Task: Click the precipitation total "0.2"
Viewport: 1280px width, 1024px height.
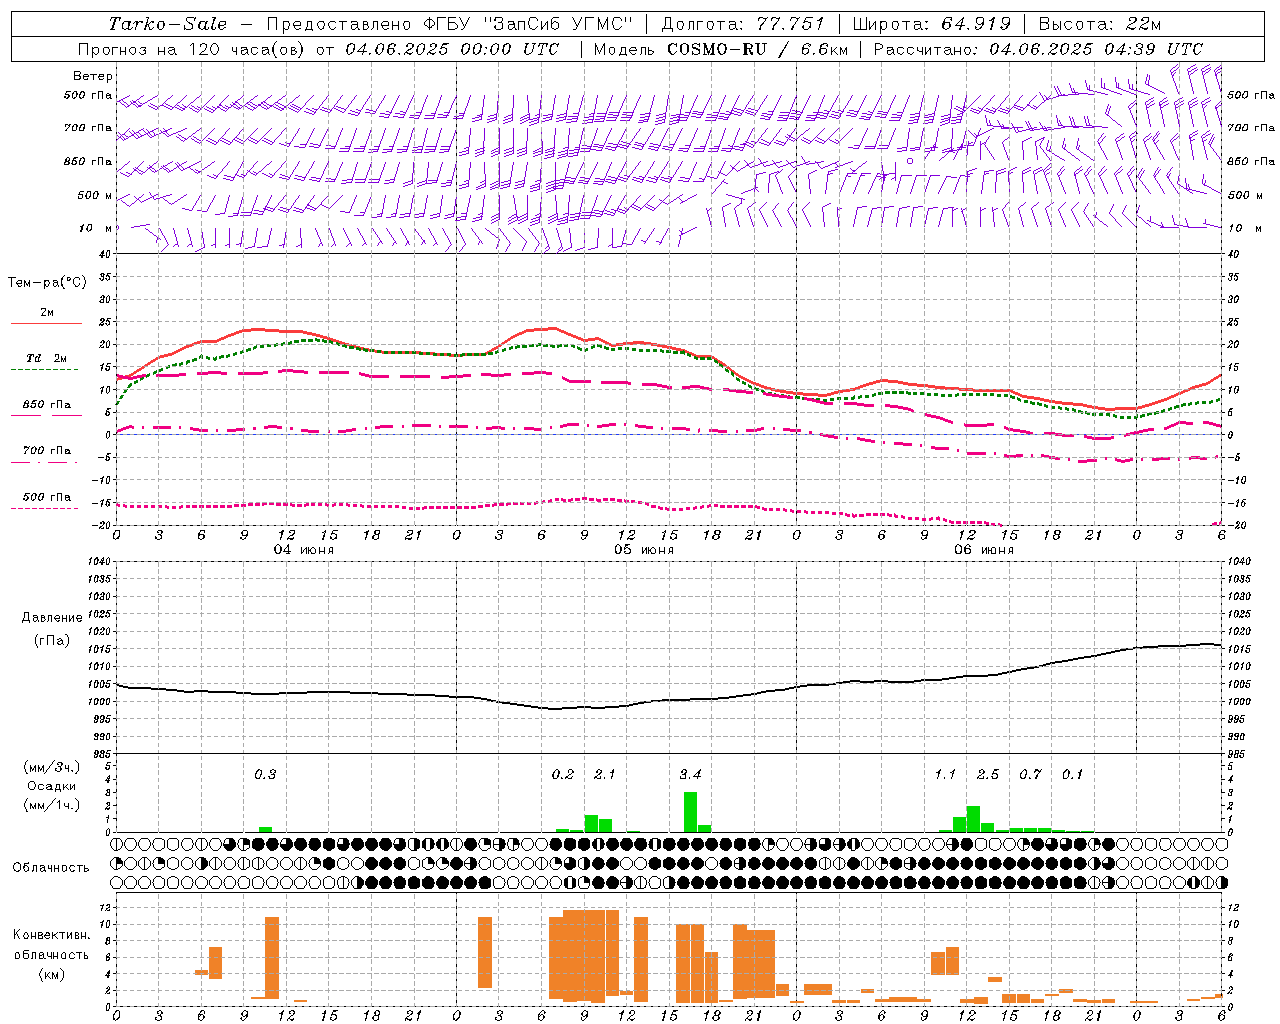Action: click(563, 775)
